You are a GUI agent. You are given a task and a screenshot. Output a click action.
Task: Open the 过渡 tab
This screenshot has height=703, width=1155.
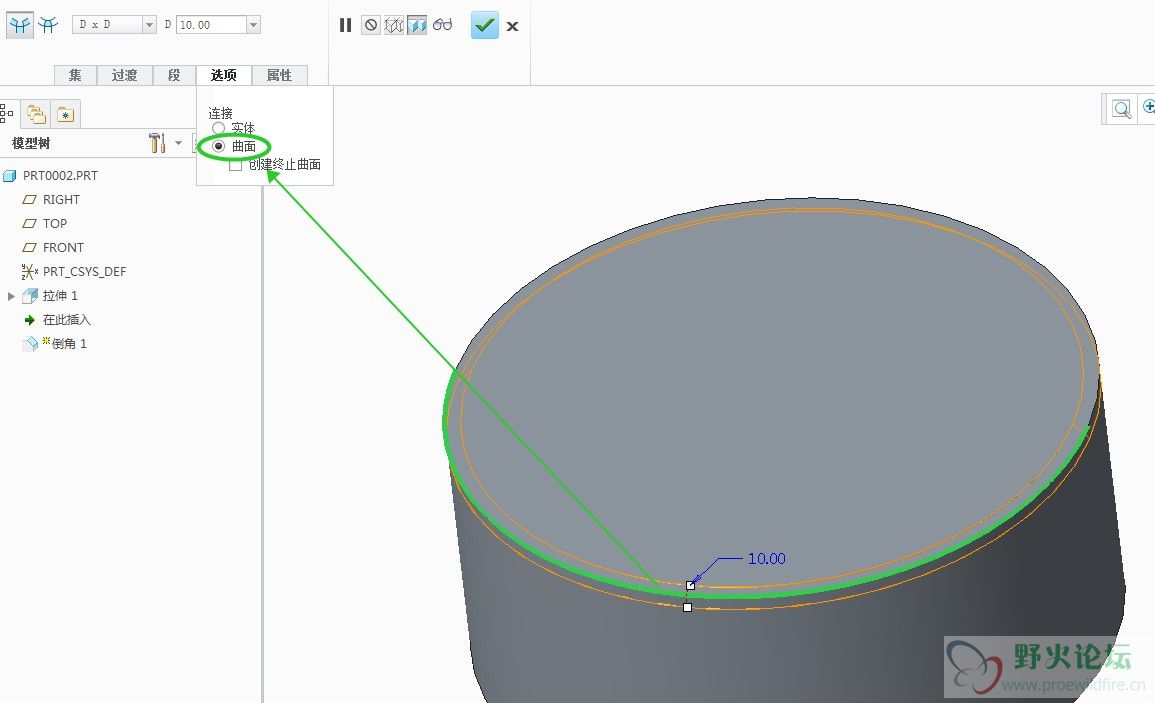[x=124, y=75]
